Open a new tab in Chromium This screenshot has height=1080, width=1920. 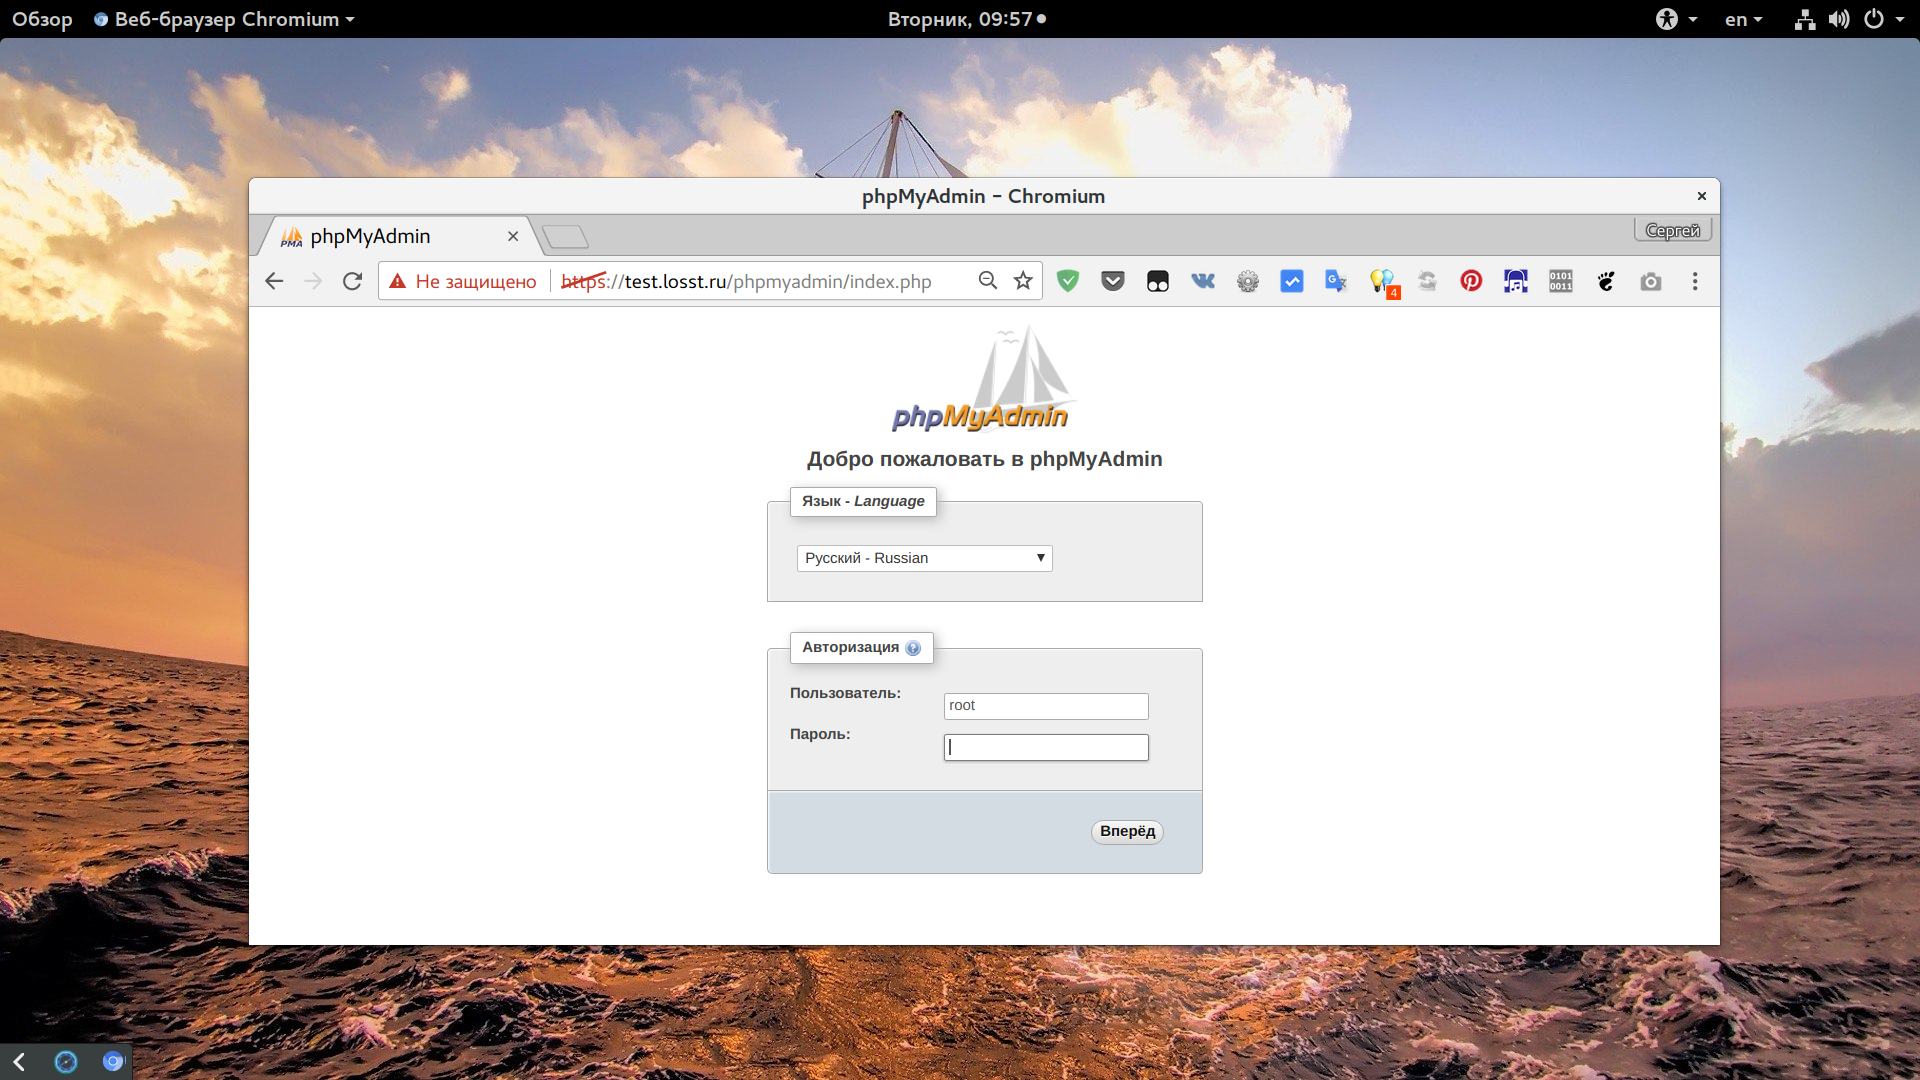(565, 236)
